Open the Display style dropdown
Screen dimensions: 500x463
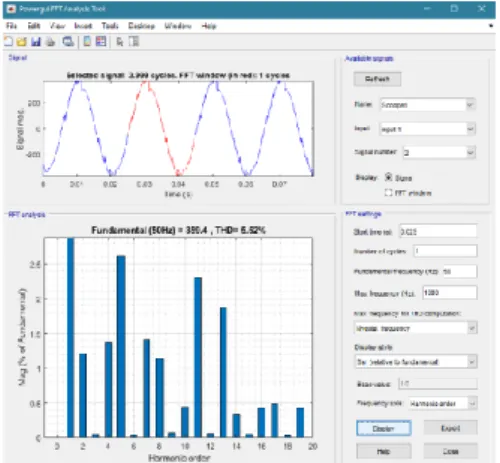coord(416,362)
